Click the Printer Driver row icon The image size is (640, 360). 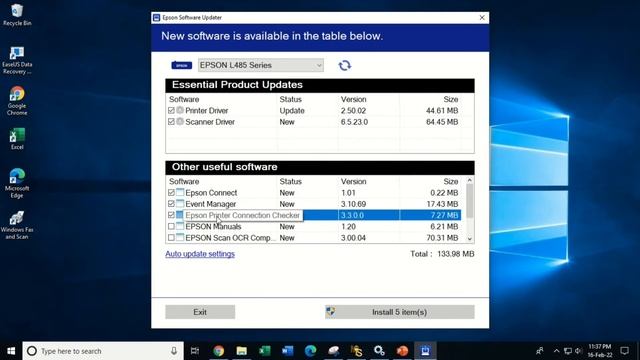point(180,110)
